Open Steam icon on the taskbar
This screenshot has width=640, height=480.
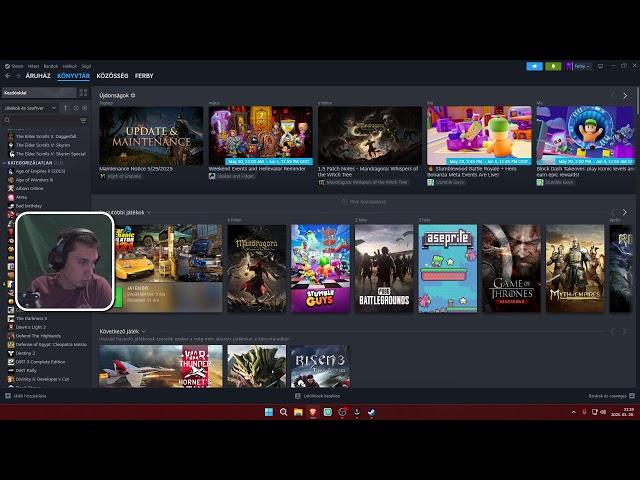click(371, 412)
